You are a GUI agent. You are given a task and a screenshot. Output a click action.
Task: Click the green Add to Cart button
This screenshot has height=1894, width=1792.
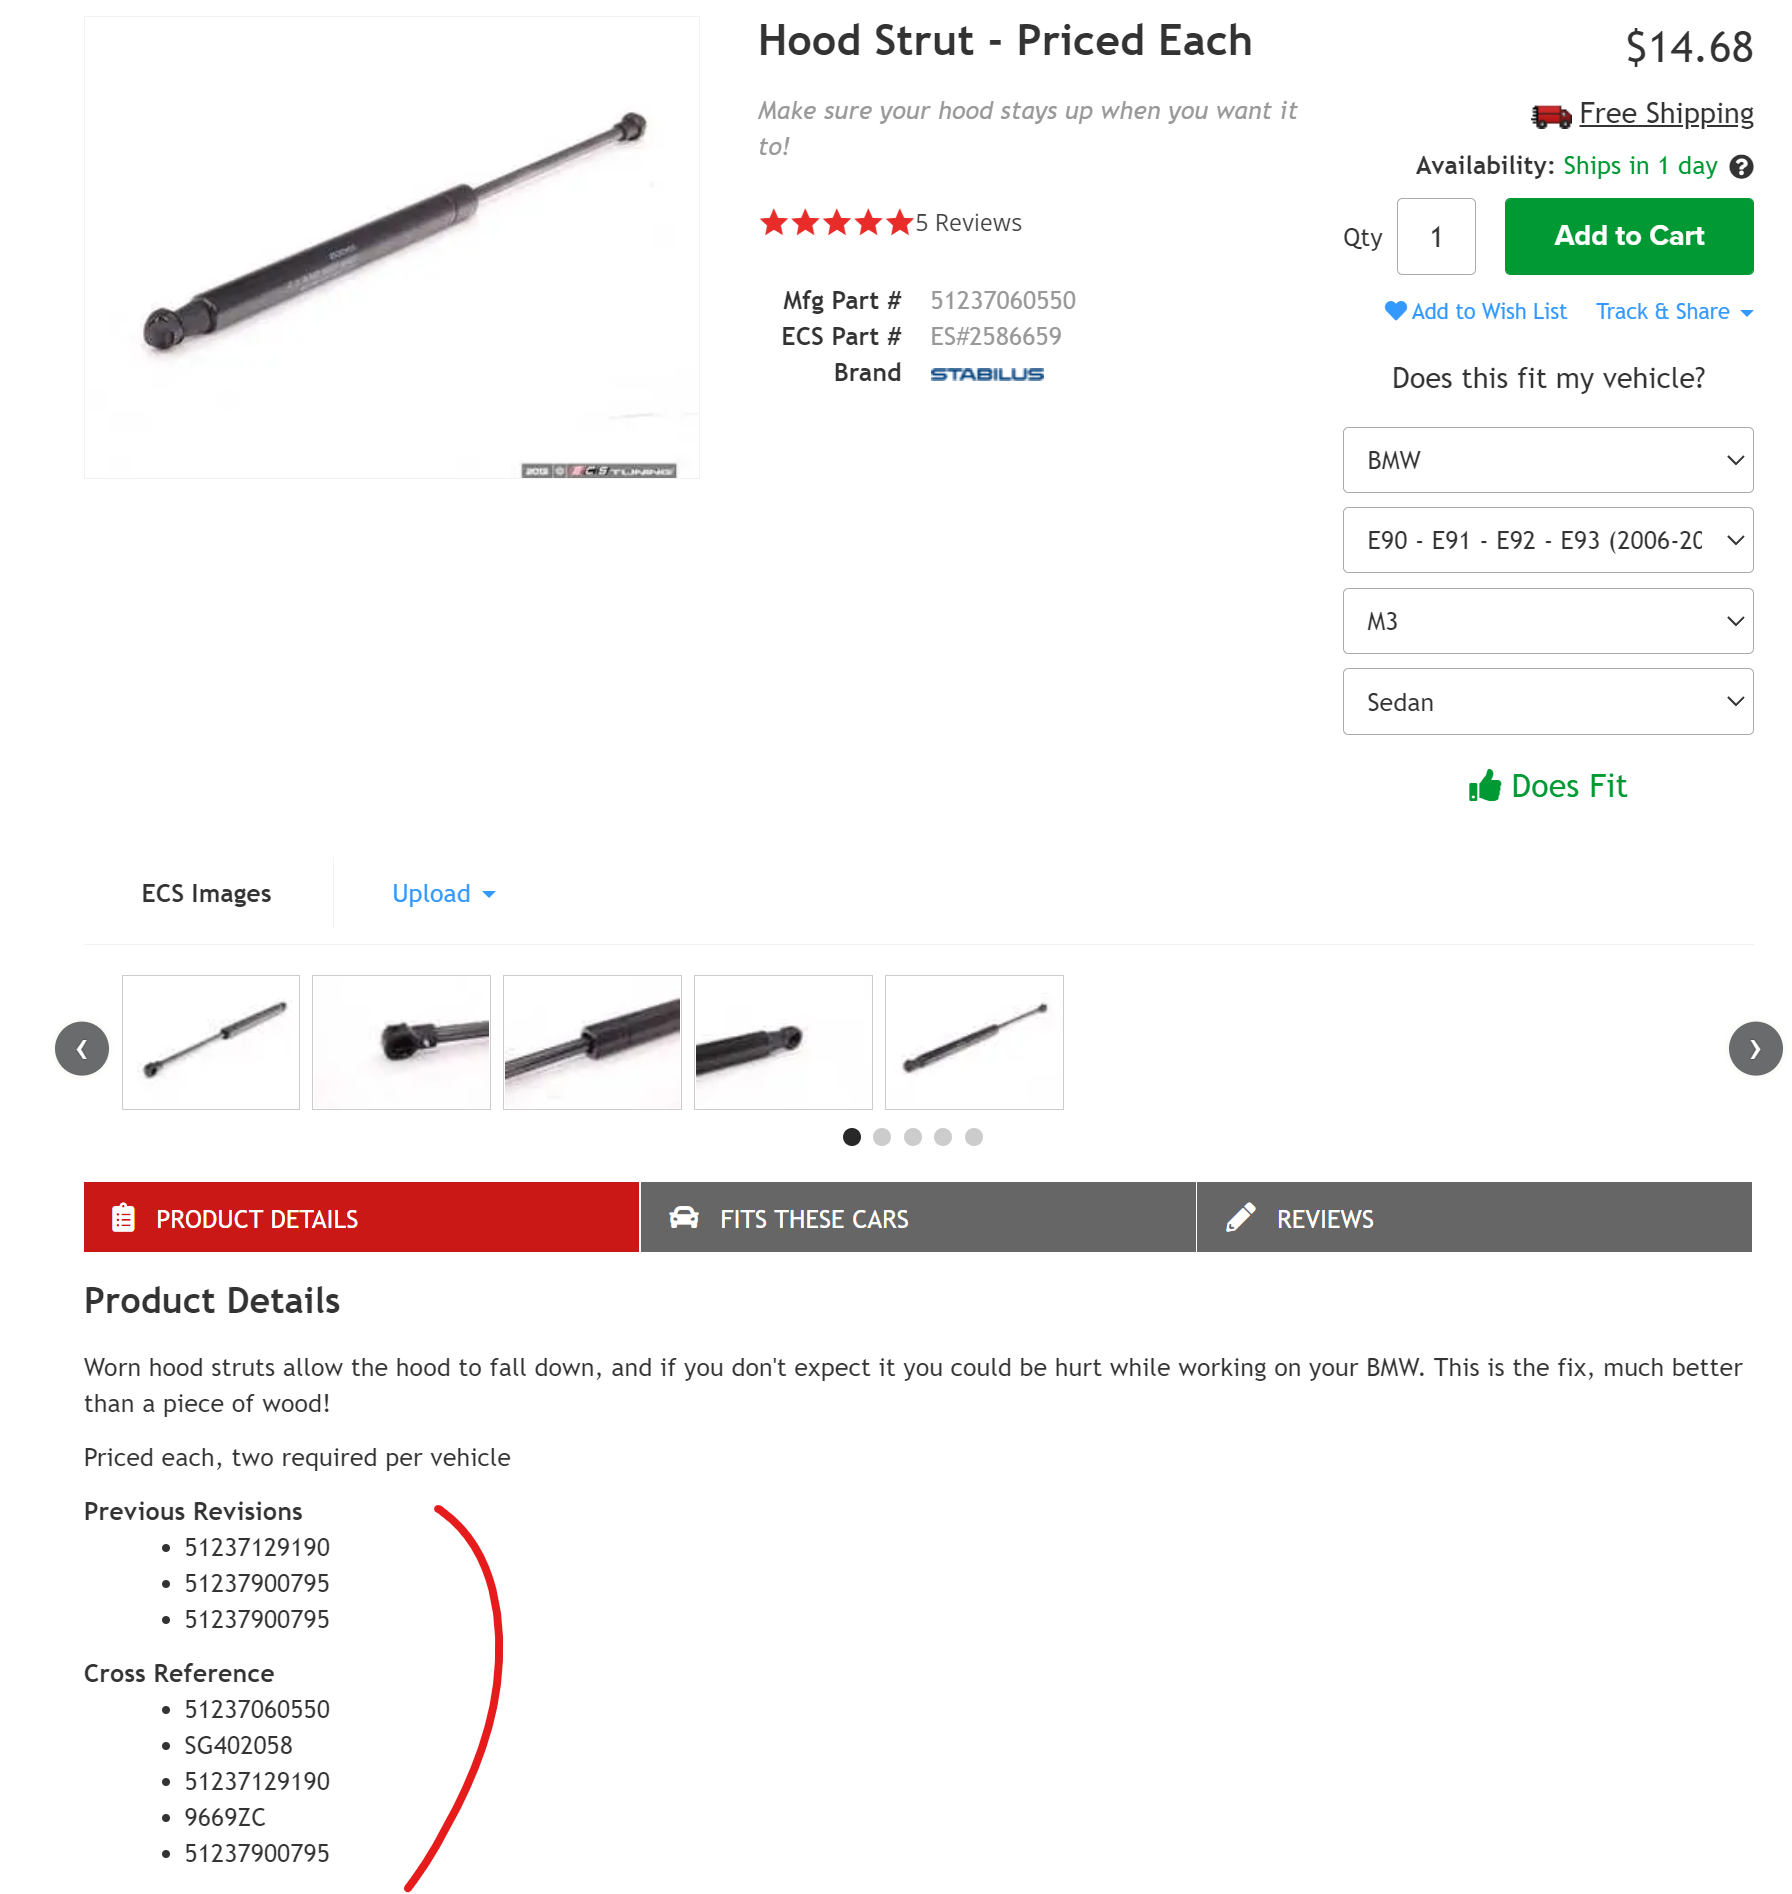1629,236
